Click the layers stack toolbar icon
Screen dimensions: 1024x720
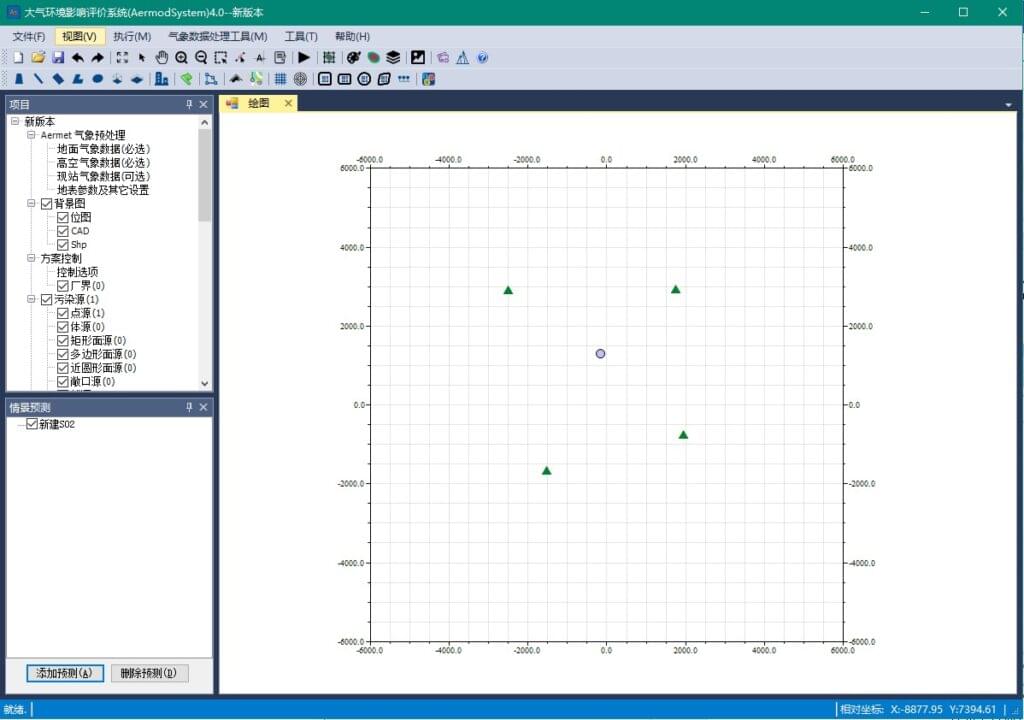393,58
